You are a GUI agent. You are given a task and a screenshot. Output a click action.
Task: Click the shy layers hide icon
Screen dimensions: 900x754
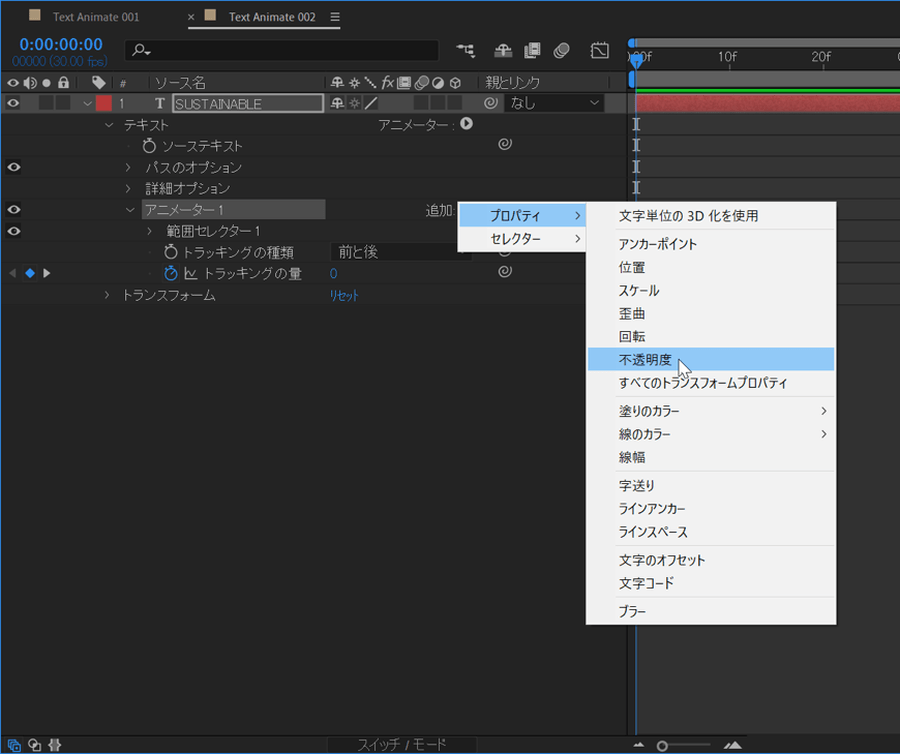502,50
